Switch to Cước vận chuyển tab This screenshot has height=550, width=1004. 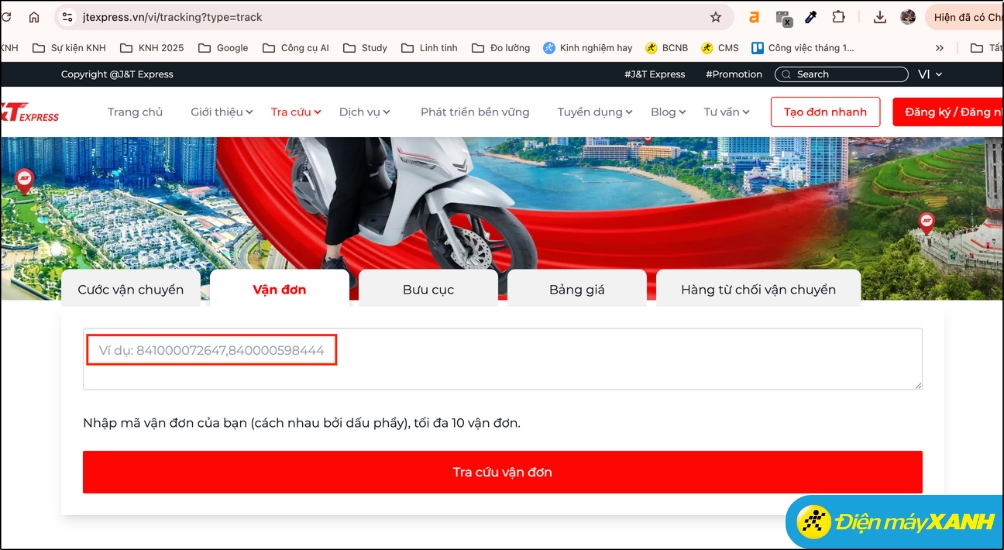(131, 289)
